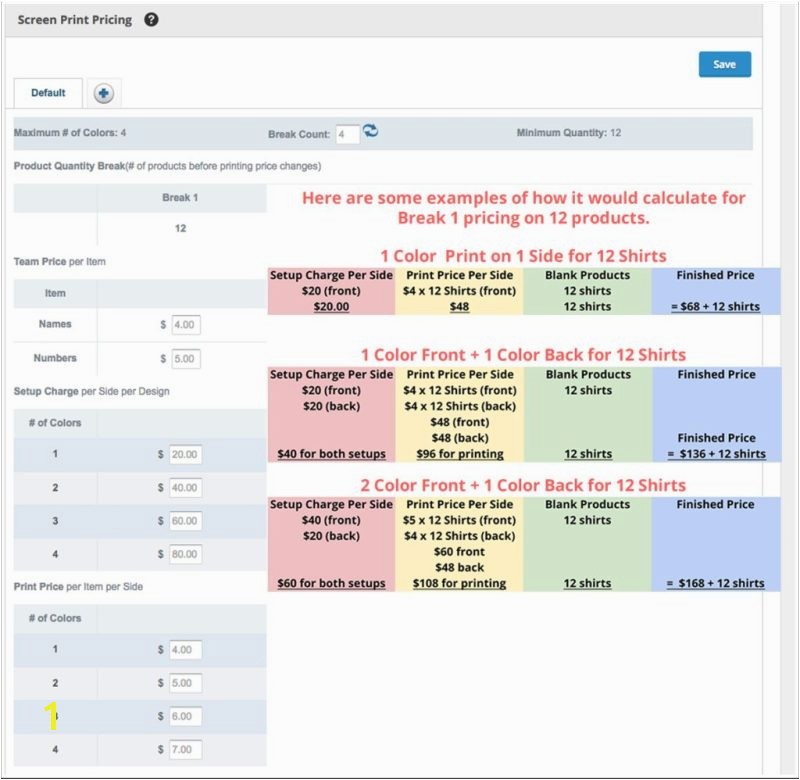The width and height of the screenshot is (800, 780).
Task: Click setup charge field for 1 color
Action: [185, 454]
